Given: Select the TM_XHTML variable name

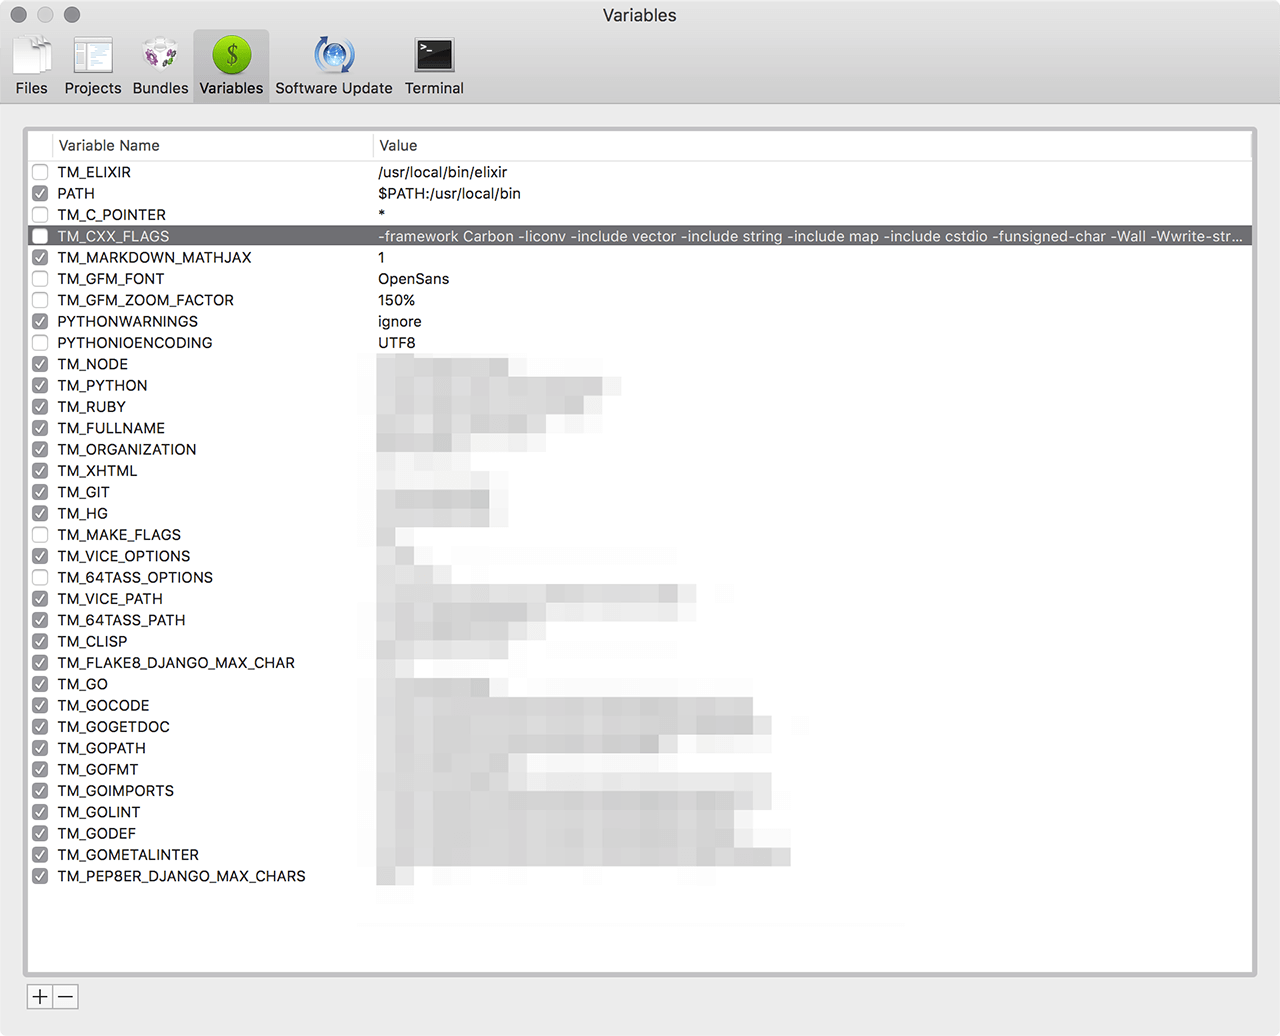Looking at the screenshot, I should (x=97, y=471).
